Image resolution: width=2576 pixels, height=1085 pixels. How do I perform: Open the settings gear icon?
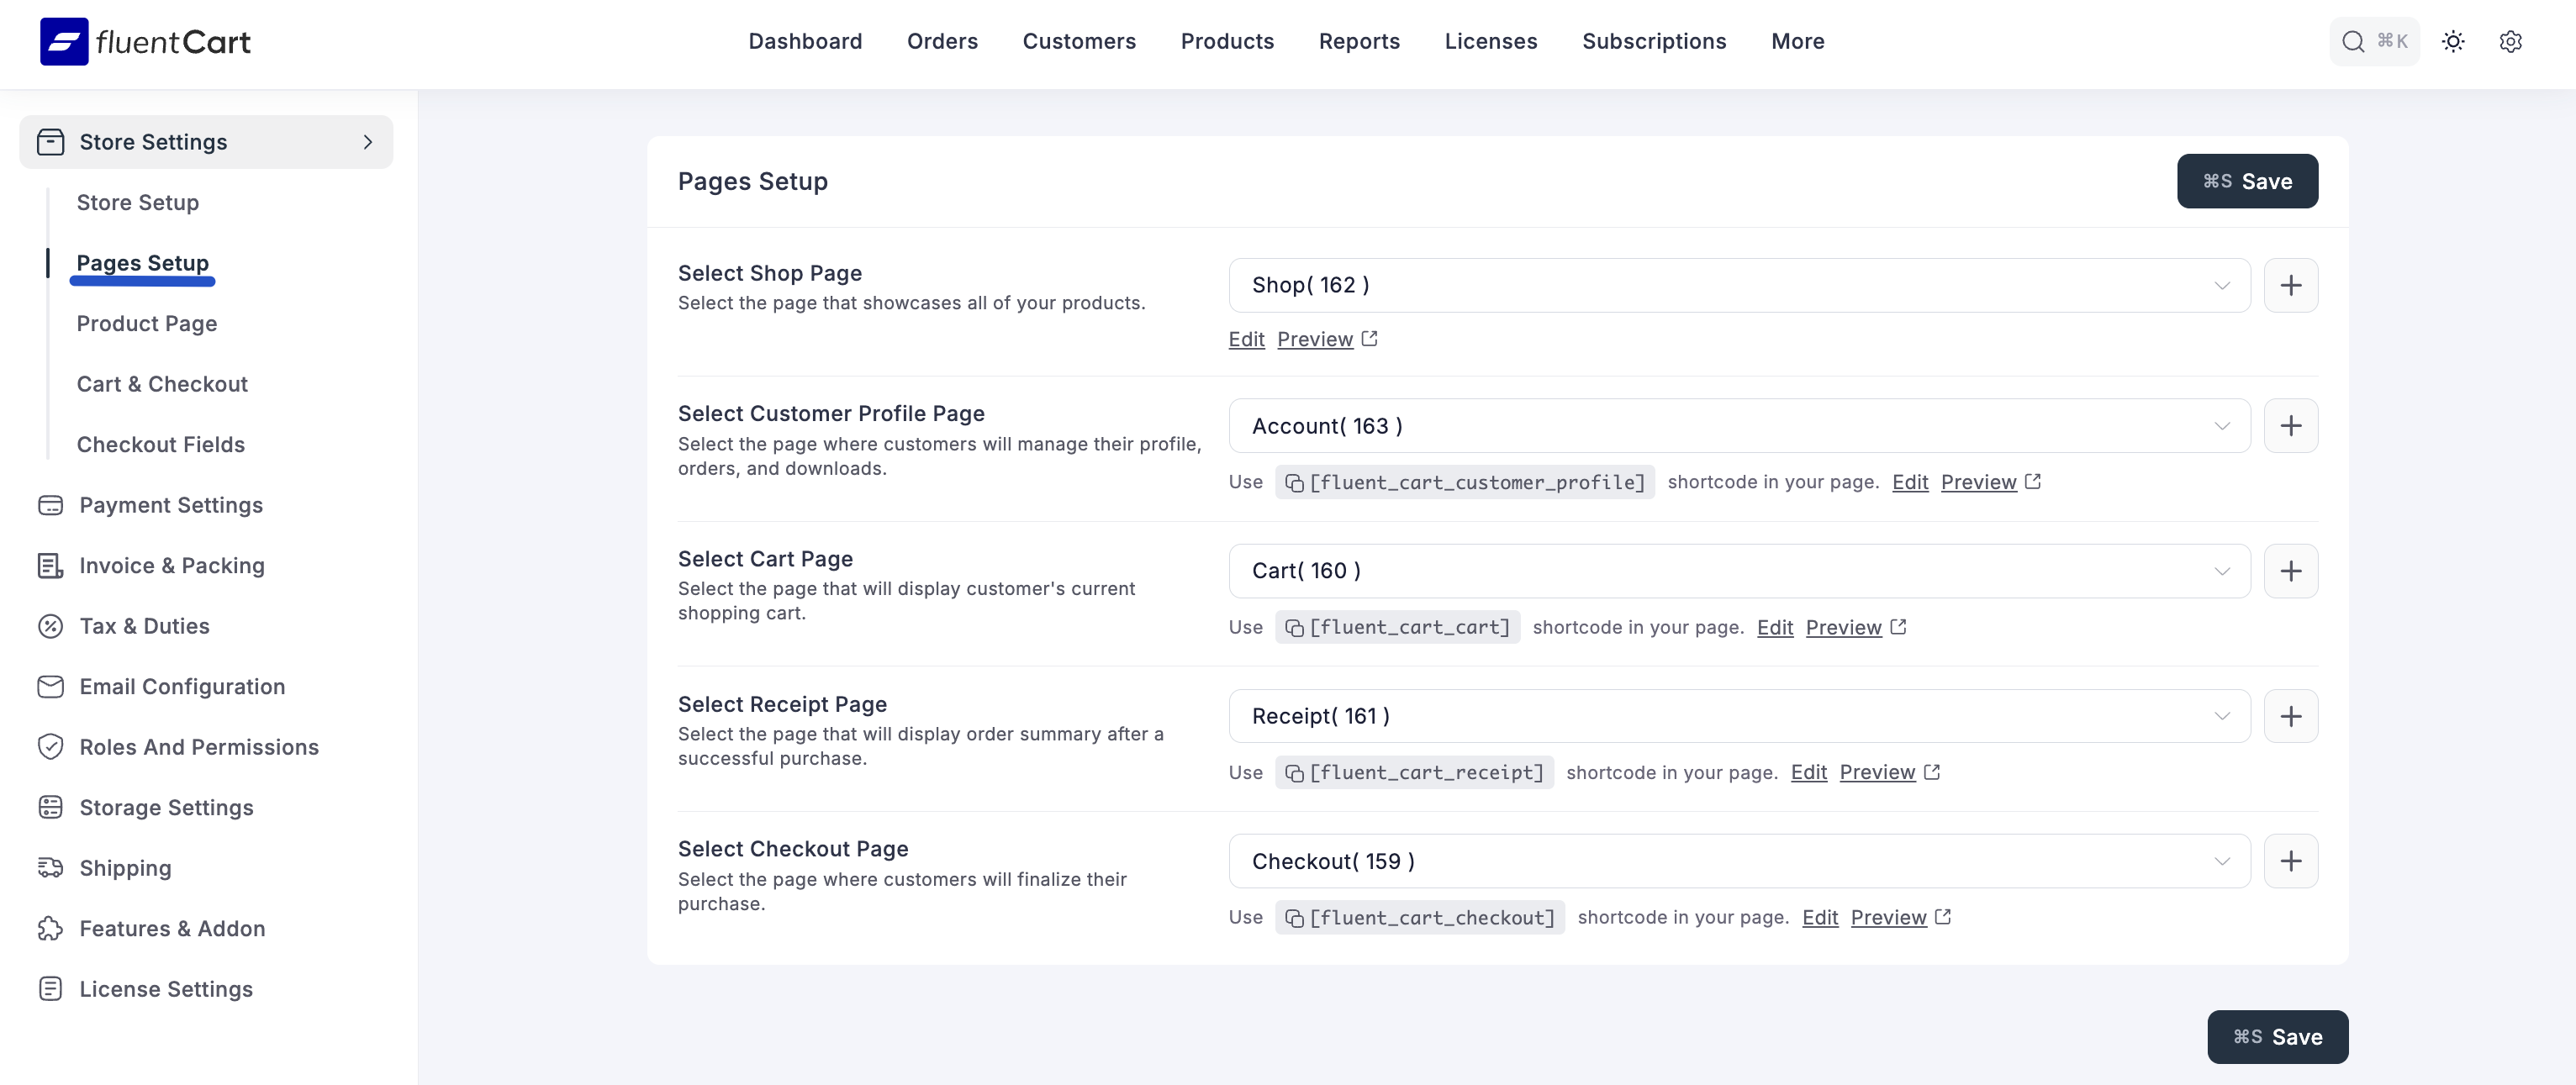click(x=2511, y=41)
